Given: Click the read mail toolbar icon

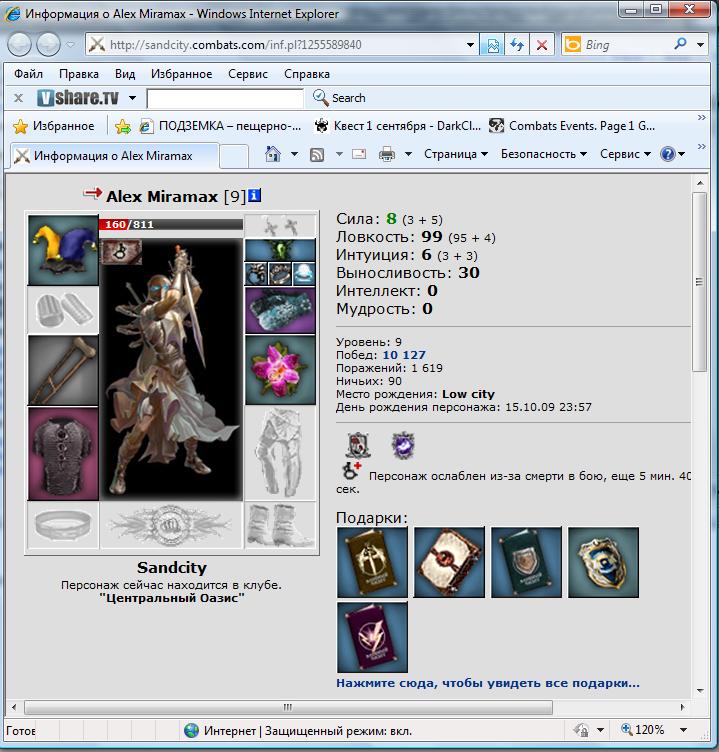Looking at the screenshot, I should point(359,154).
